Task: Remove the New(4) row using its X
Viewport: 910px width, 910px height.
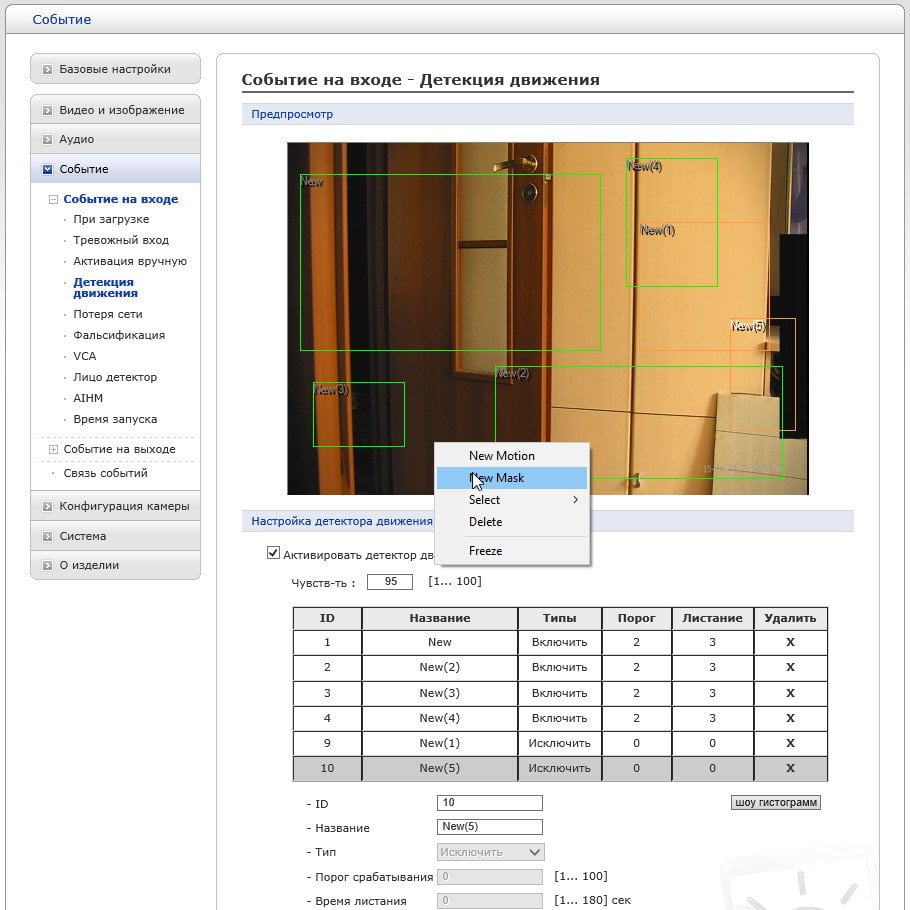Action: pos(790,718)
